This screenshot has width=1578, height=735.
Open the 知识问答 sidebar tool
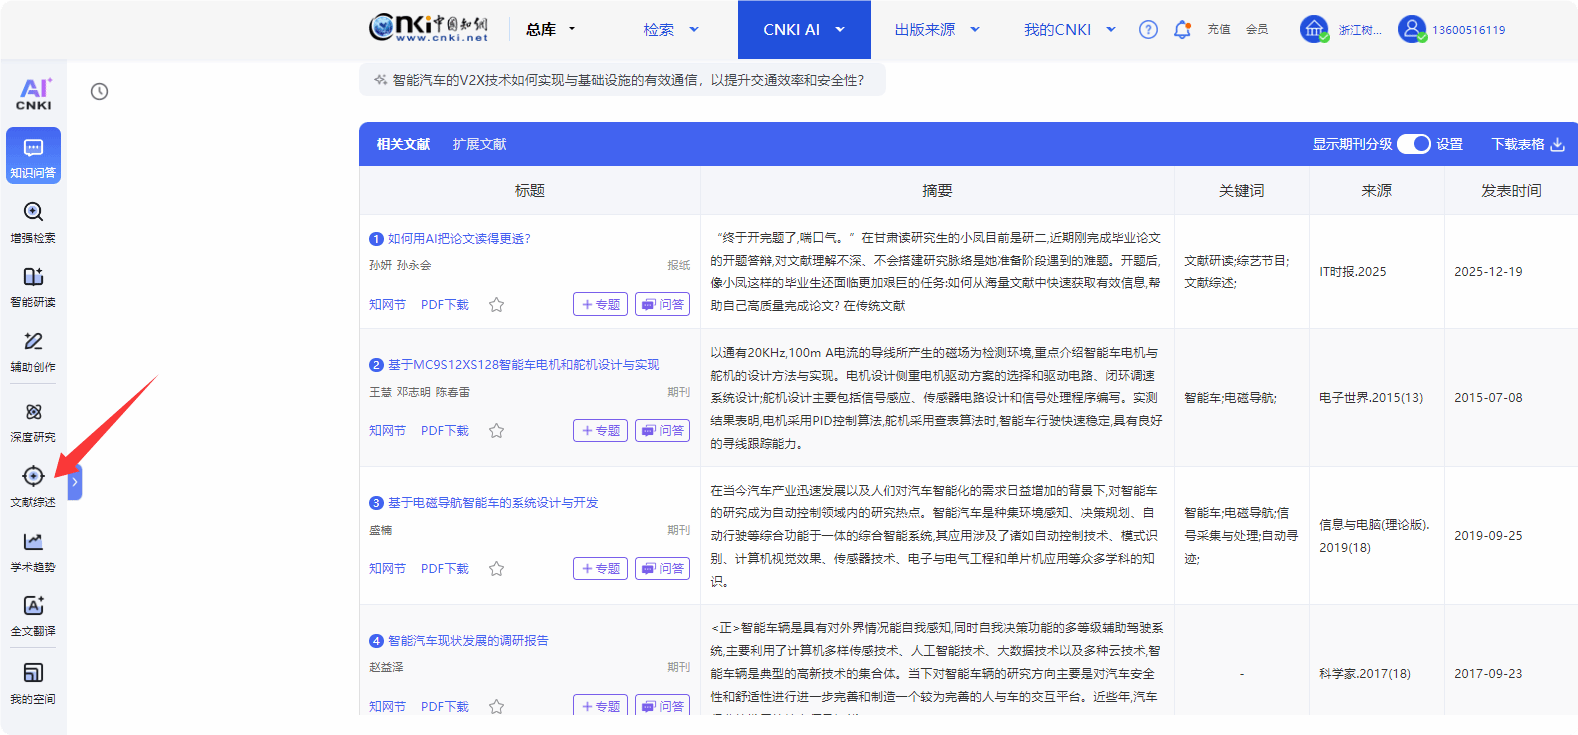tap(33, 156)
